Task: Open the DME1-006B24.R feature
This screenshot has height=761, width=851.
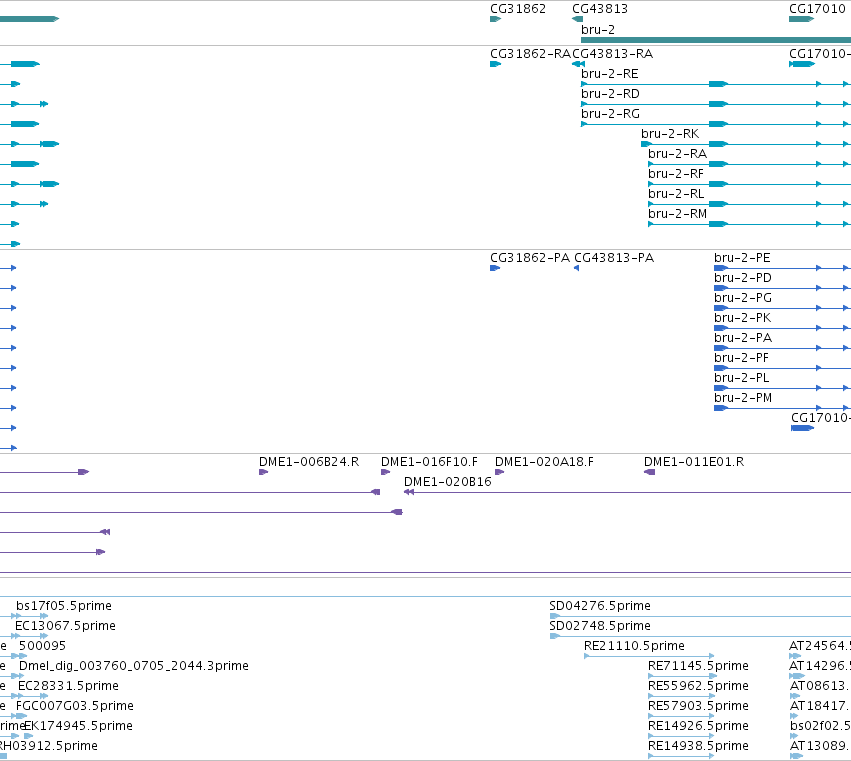Action: point(309,462)
